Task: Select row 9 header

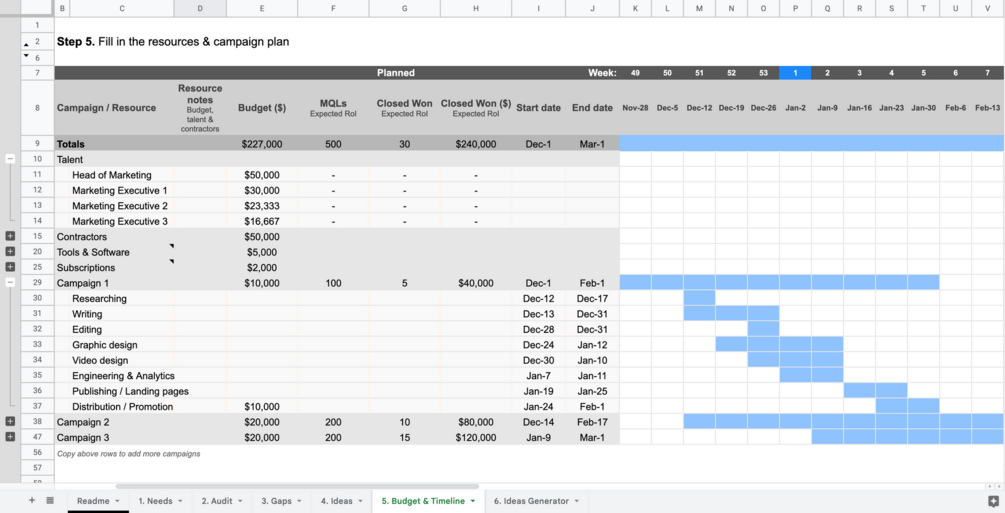Action: point(37,144)
